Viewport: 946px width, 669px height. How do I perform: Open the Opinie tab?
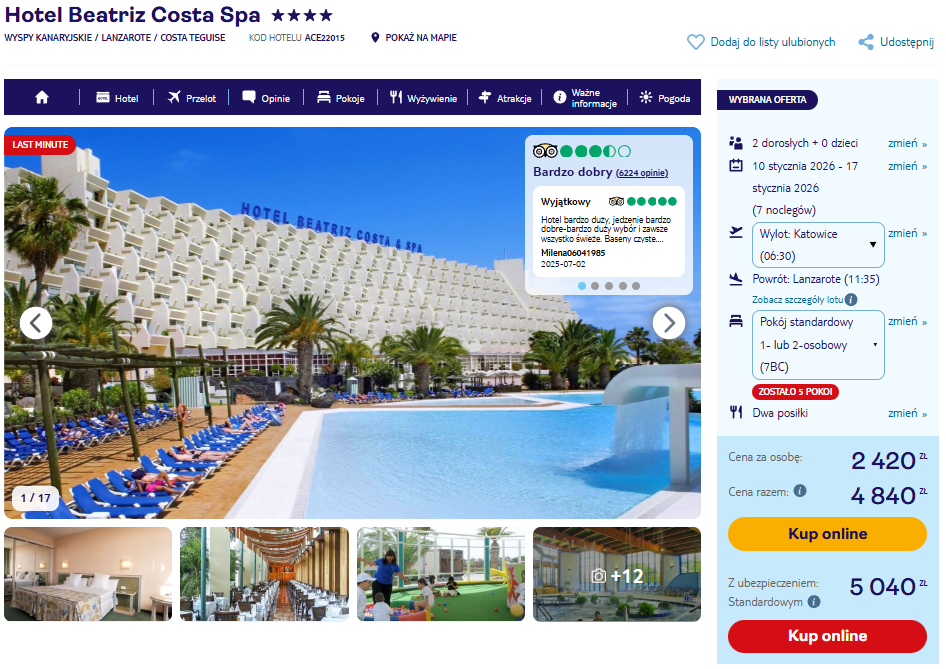point(266,98)
